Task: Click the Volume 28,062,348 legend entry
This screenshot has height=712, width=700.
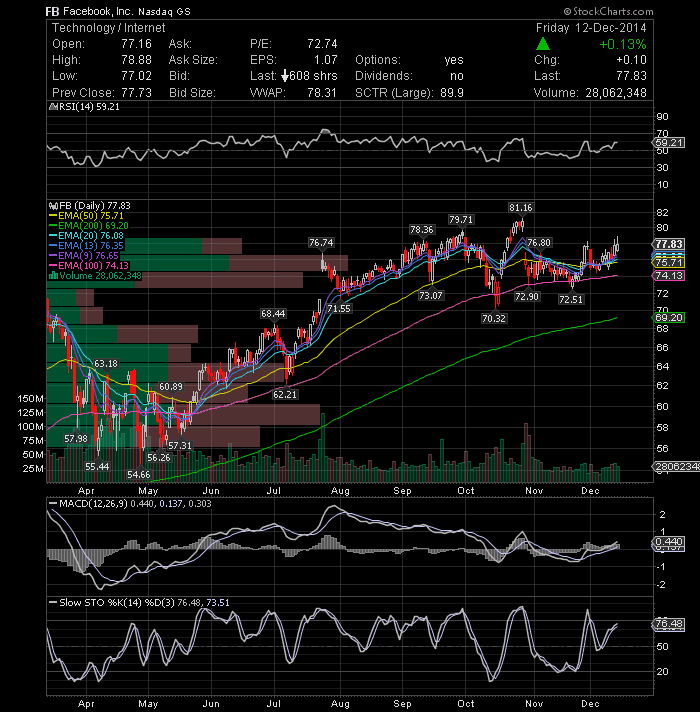Action: click(95, 276)
